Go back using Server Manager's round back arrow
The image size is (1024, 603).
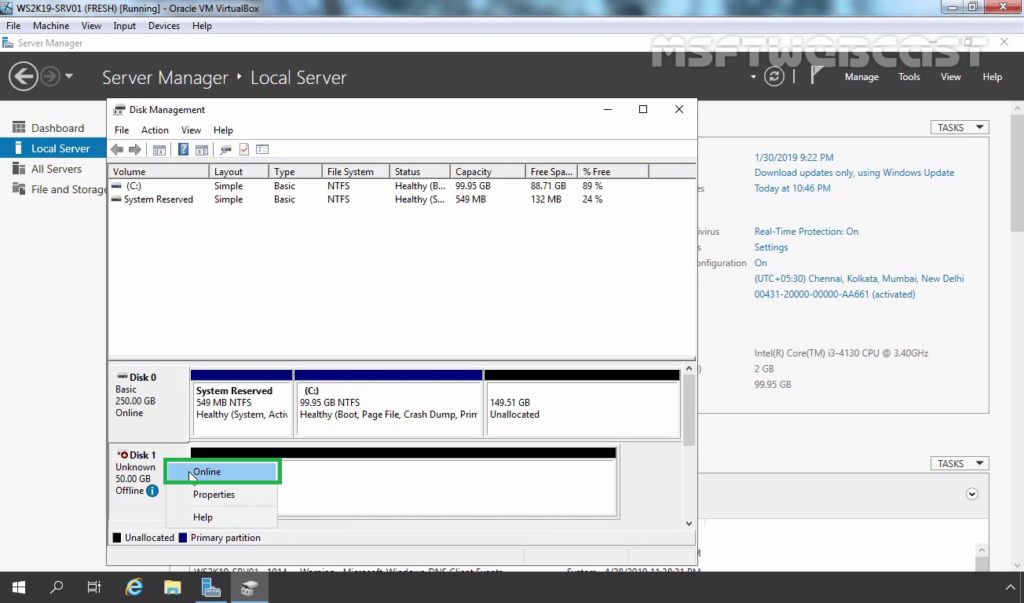[x=23, y=76]
